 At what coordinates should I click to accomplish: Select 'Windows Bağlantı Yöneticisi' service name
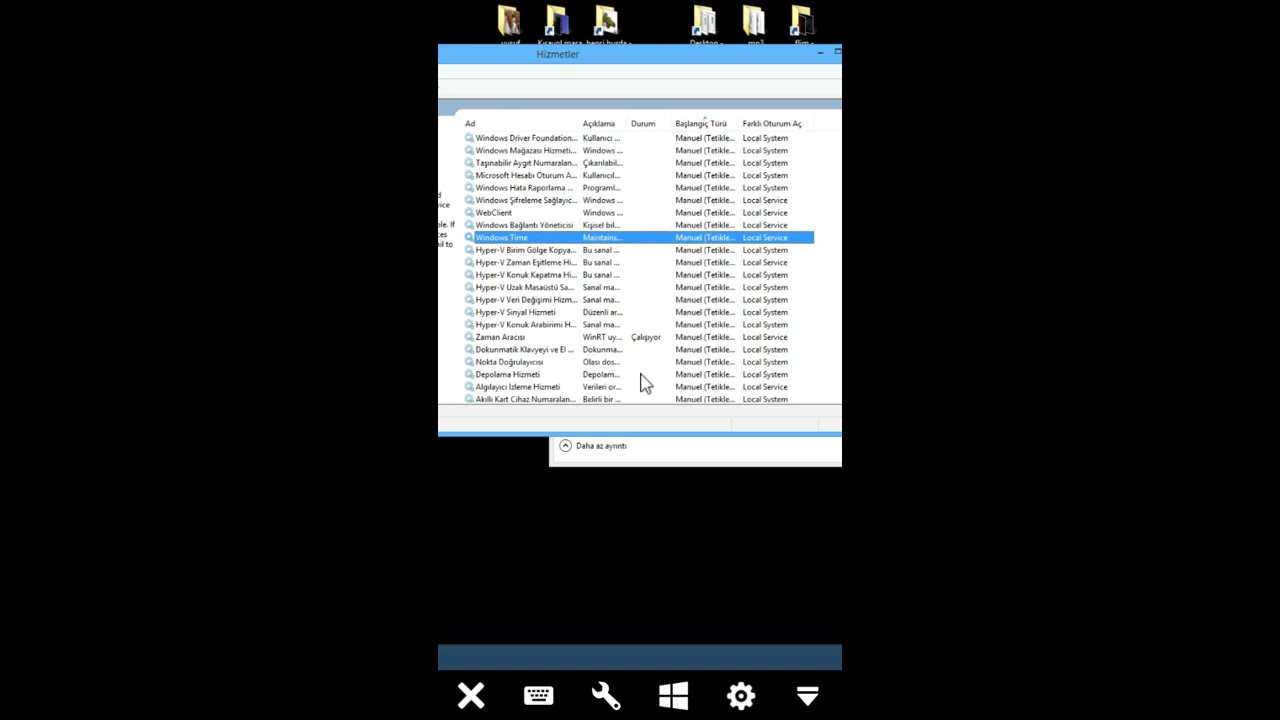coord(524,225)
